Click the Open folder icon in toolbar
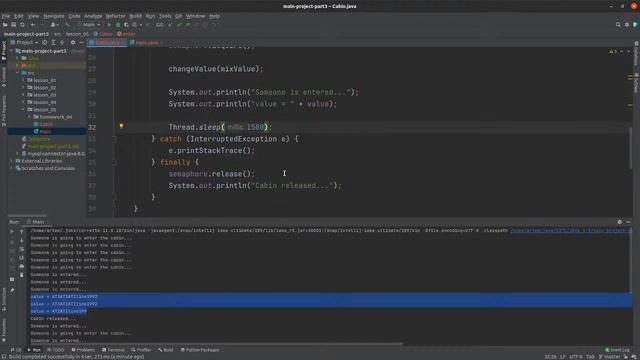 [x=5, y=25]
